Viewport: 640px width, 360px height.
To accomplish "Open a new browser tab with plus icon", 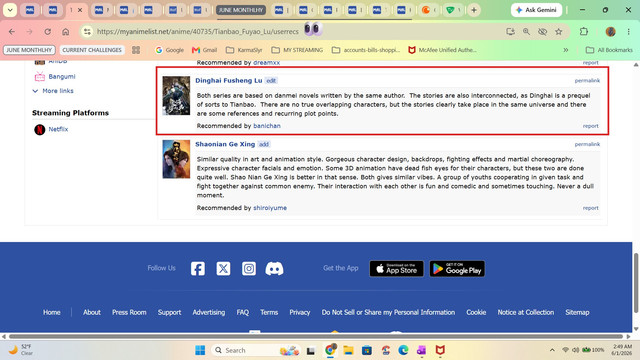I will pos(474,10).
